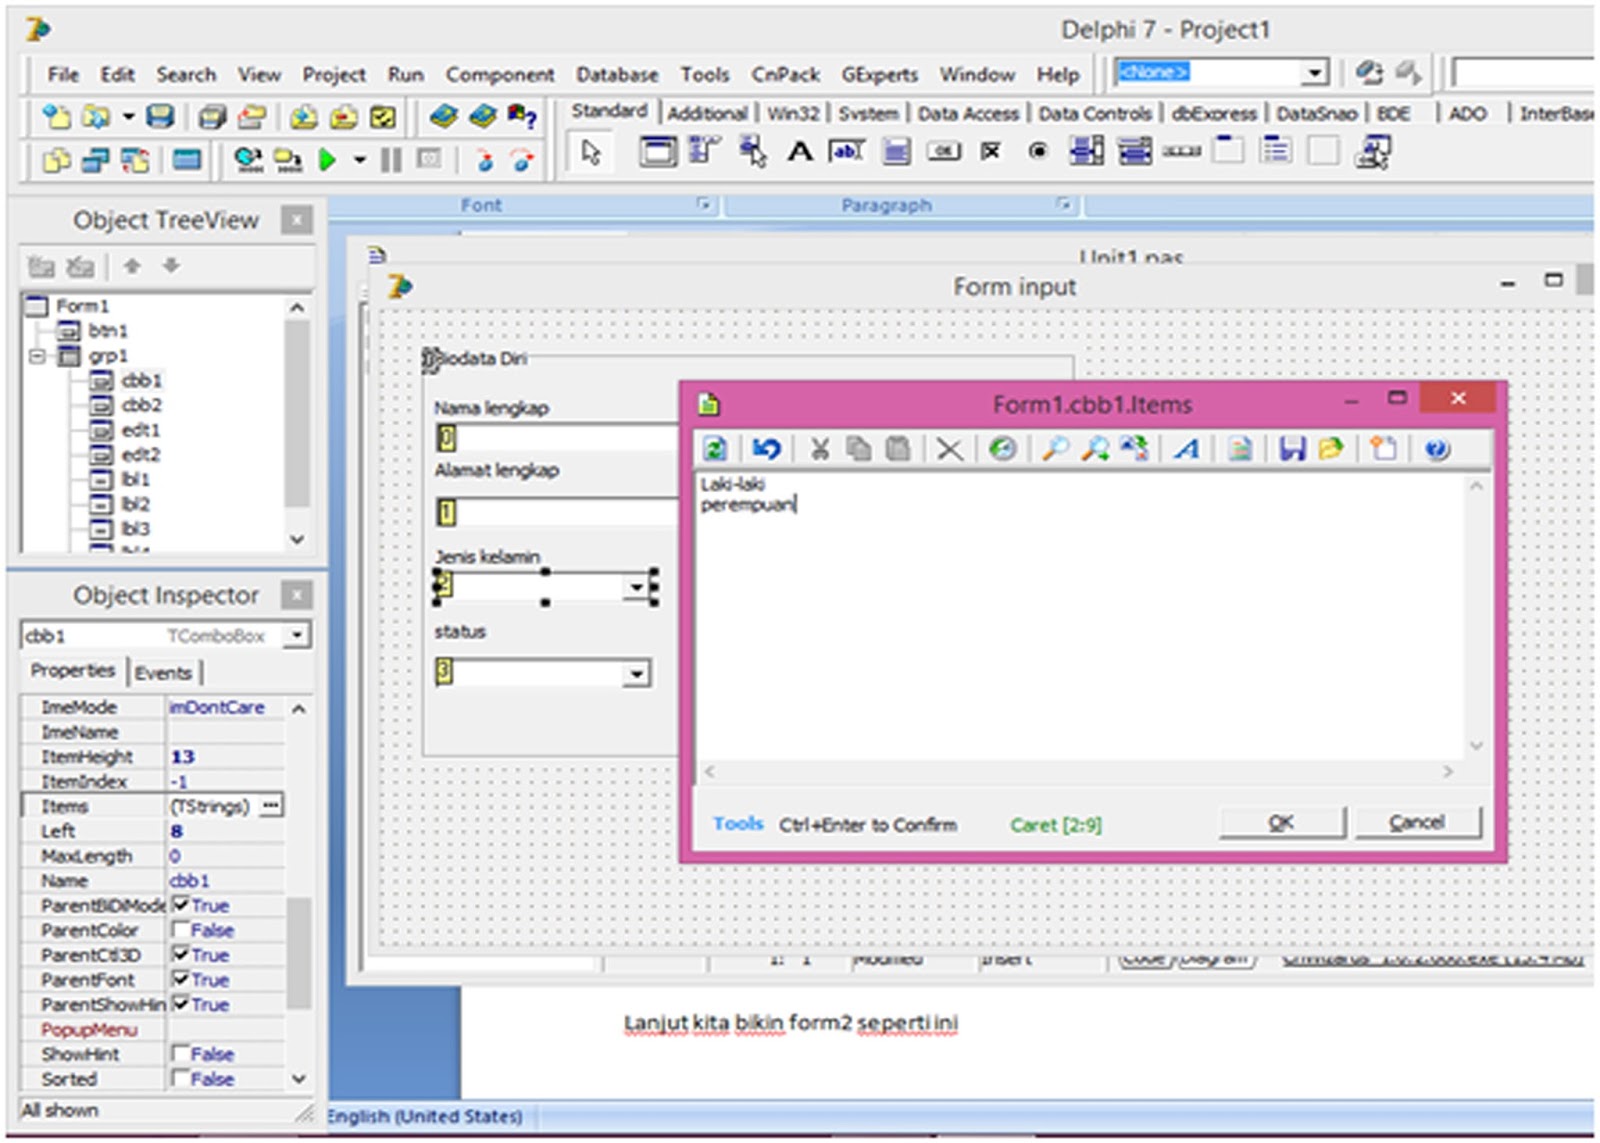Select cbb2 in the Object TreeView
Image resolution: width=1600 pixels, height=1143 pixels.
(141, 405)
